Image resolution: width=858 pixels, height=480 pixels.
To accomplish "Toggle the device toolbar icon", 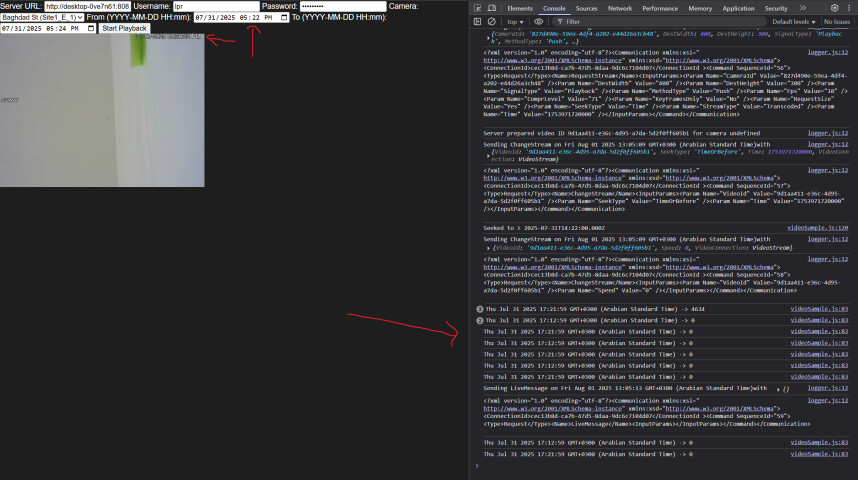I will coord(492,8).
